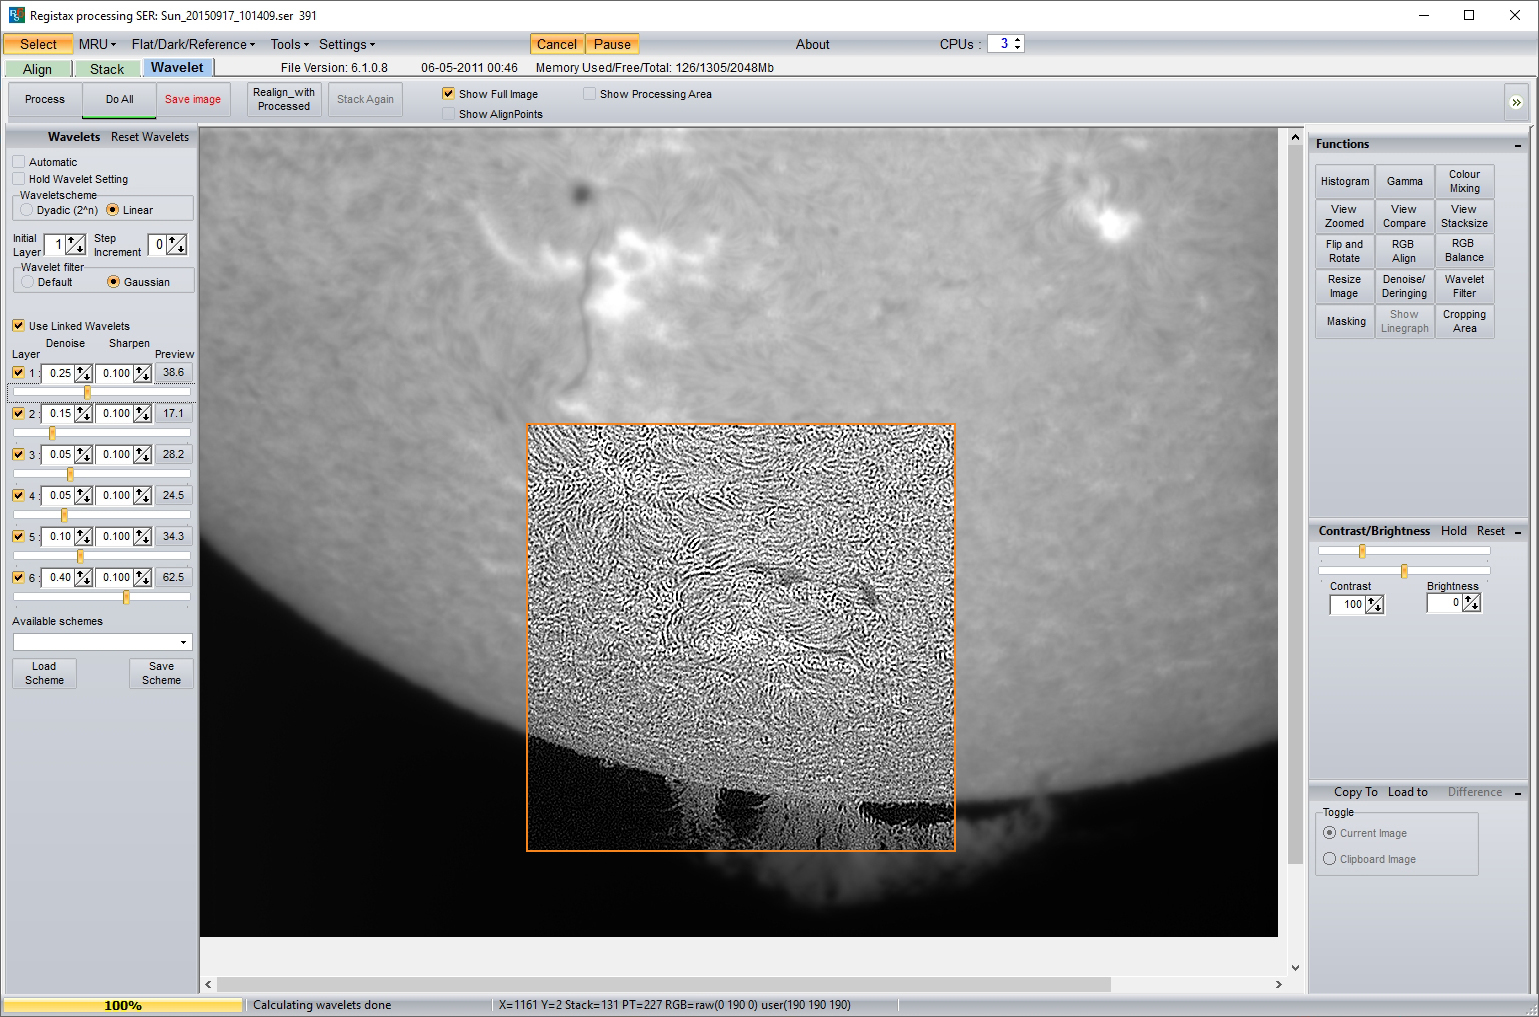Click layer 1 Denoise value field
The width and height of the screenshot is (1539, 1017).
(60, 373)
